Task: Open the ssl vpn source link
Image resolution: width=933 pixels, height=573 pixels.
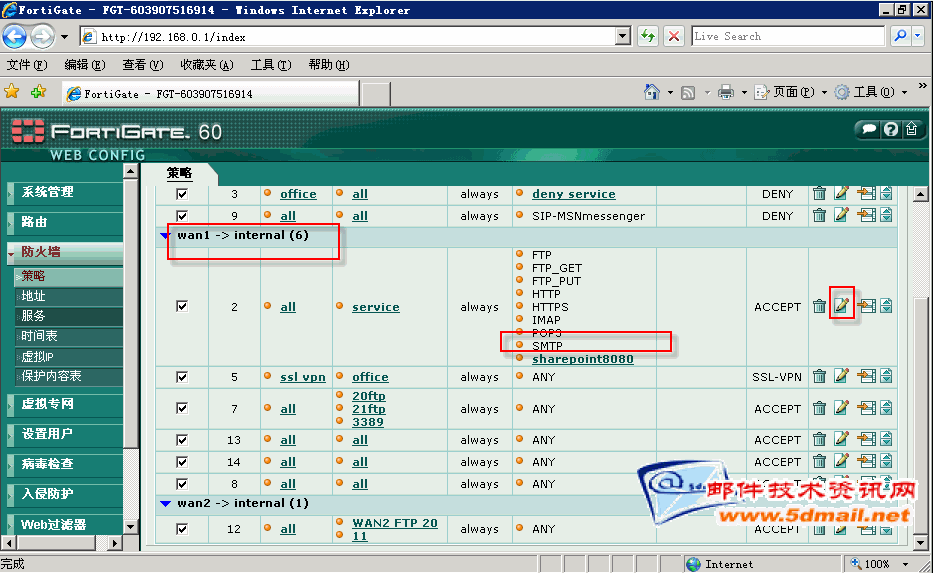Action: (303, 377)
